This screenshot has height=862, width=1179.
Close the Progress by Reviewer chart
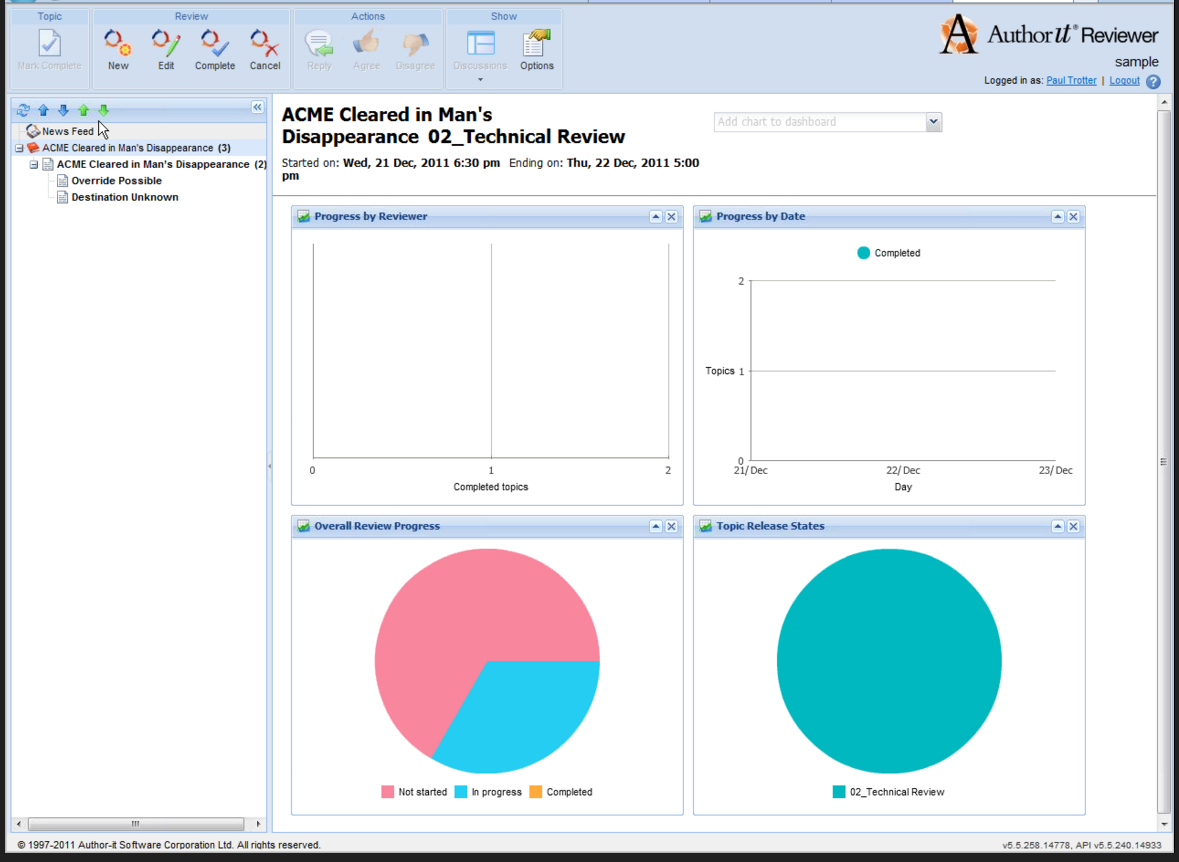(x=671, y=217)
